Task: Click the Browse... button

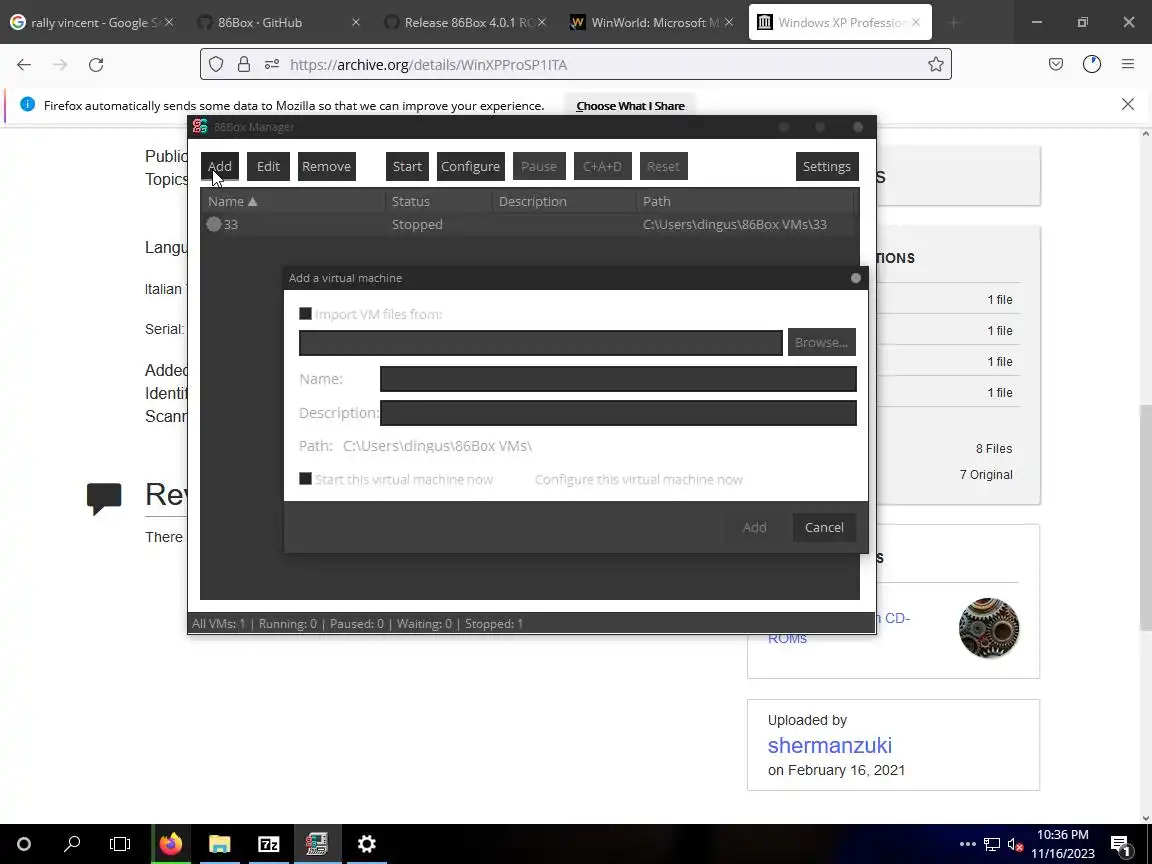Action: click(821, 342)
